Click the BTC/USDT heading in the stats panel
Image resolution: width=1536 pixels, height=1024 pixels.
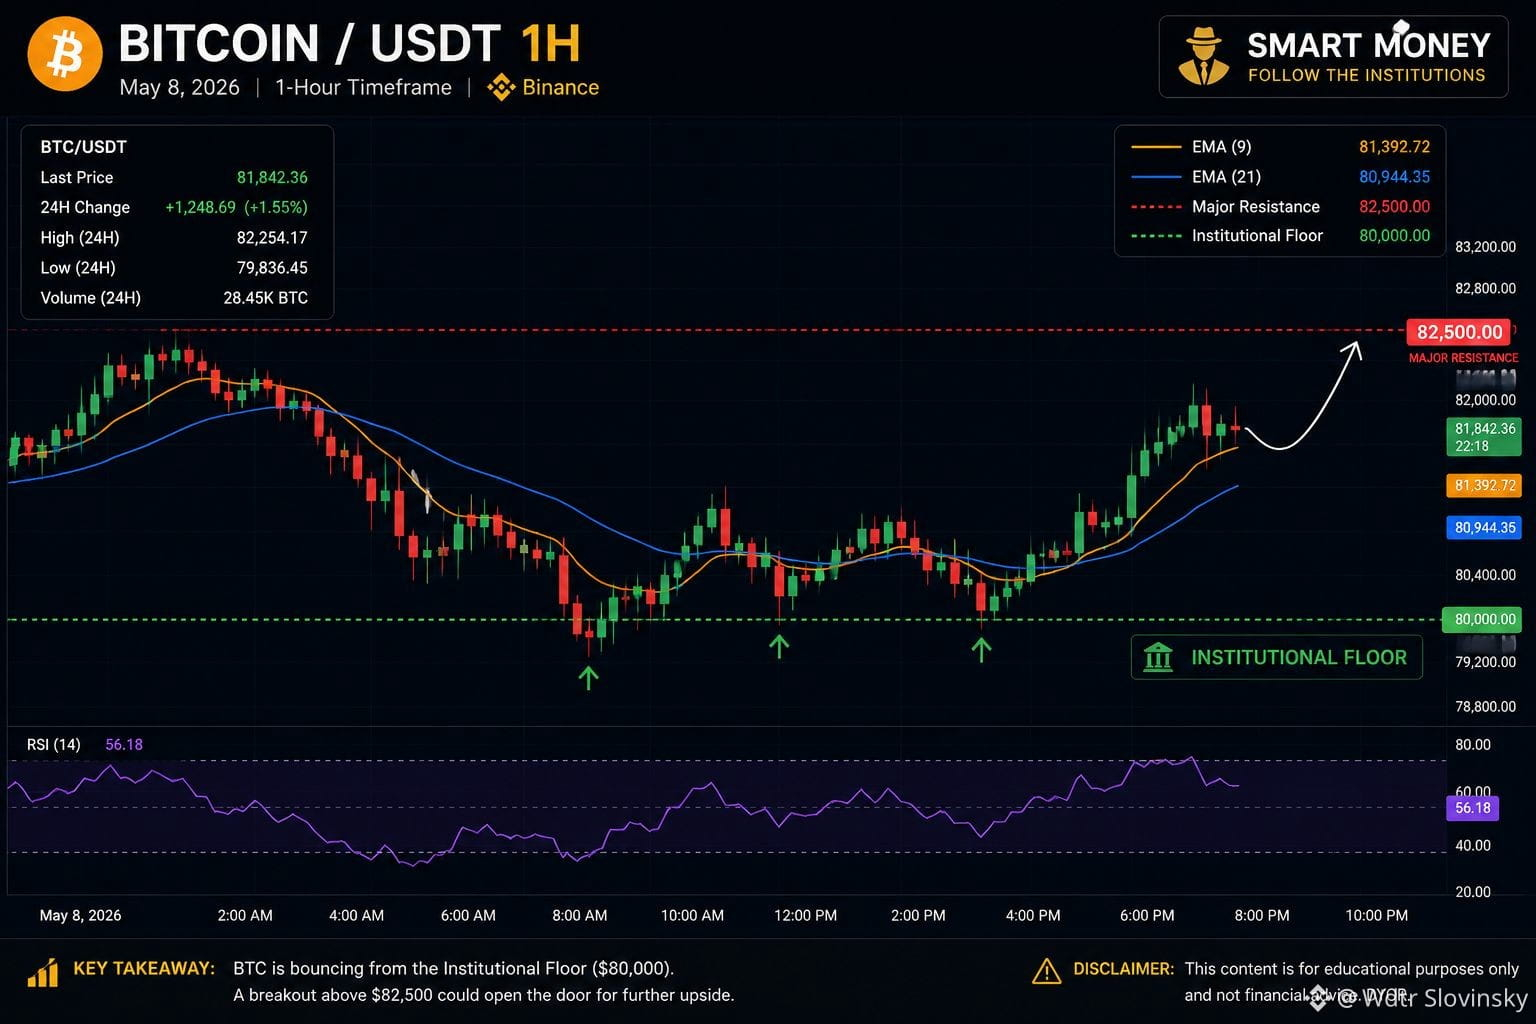pos(84,147)
